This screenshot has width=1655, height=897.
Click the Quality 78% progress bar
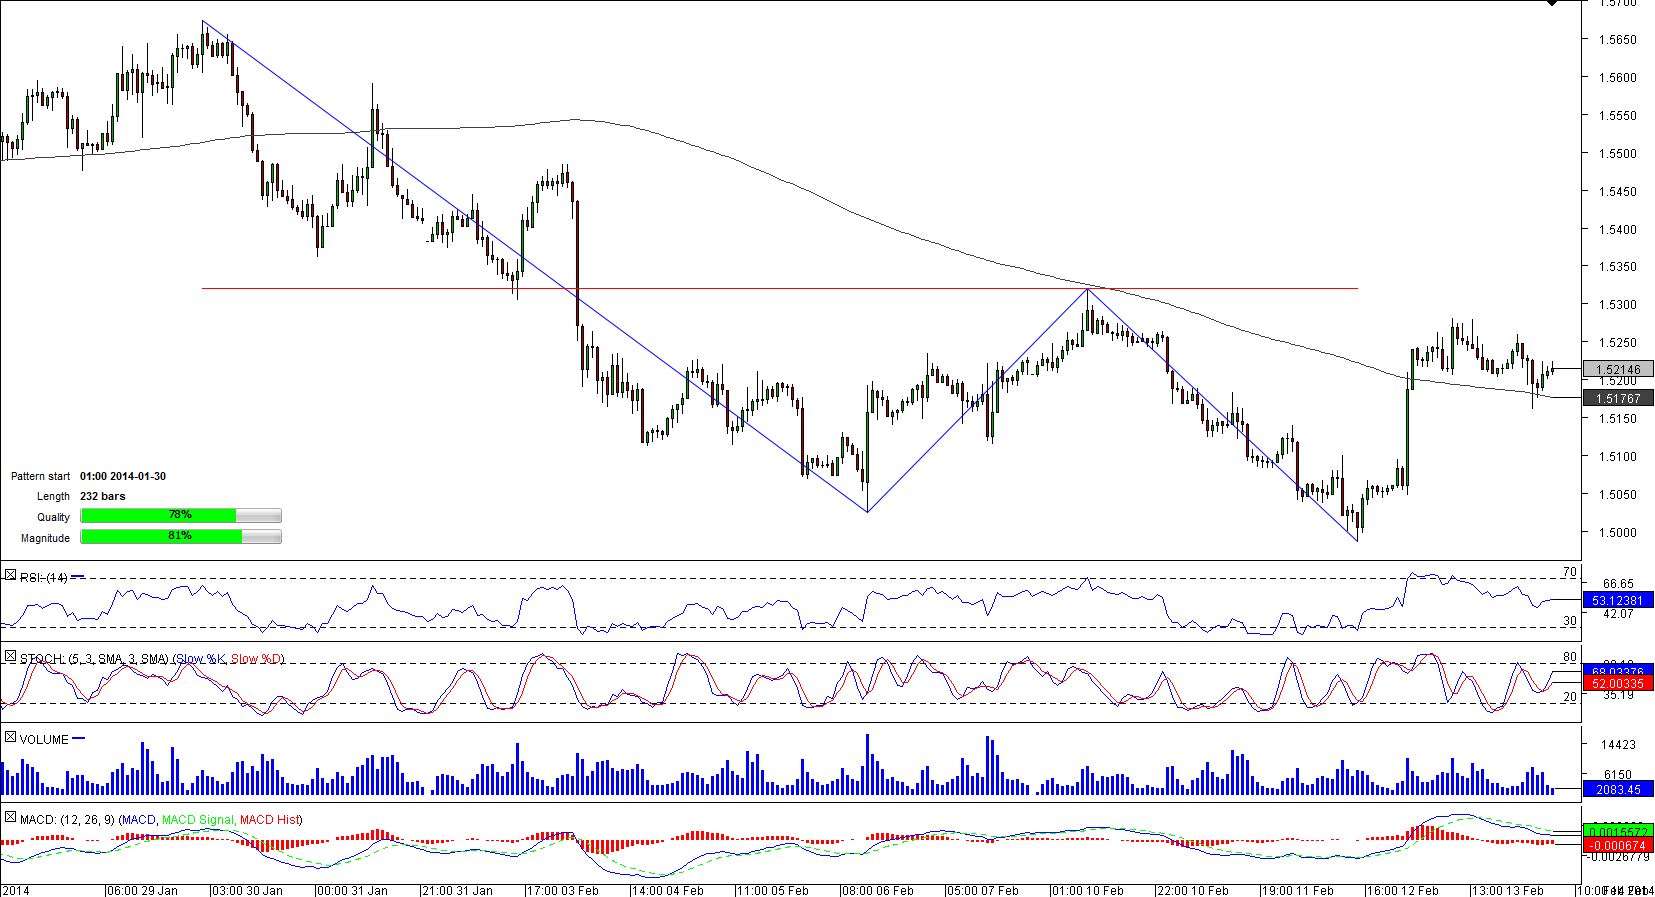click(x=180, y=516)
